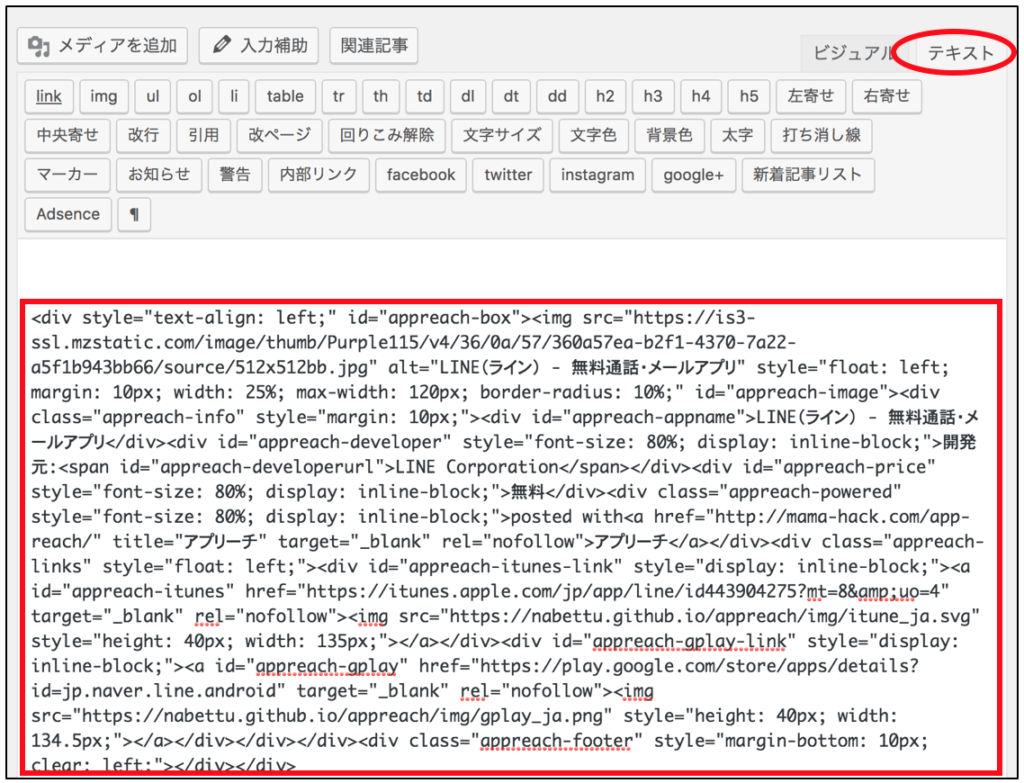Apply 太字 bold formatting
This screenshot has height=783, width=1024.
(x=737, y=136)
